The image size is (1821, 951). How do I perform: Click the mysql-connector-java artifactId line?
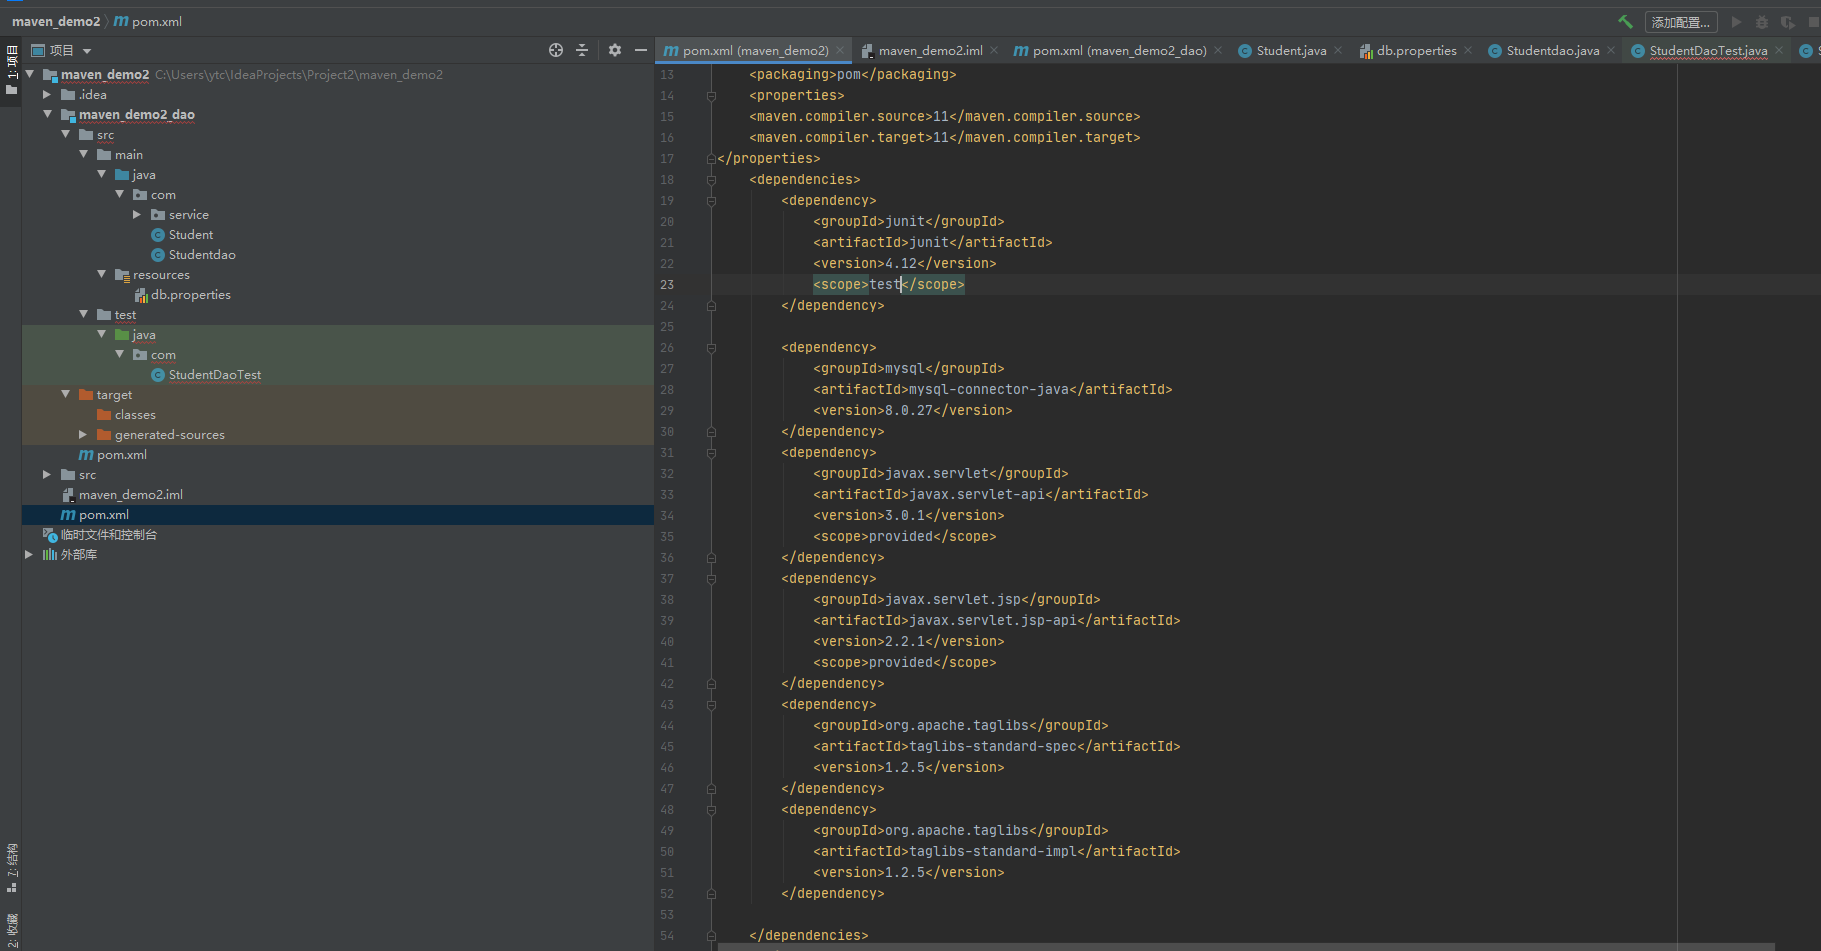coord(993,390)
